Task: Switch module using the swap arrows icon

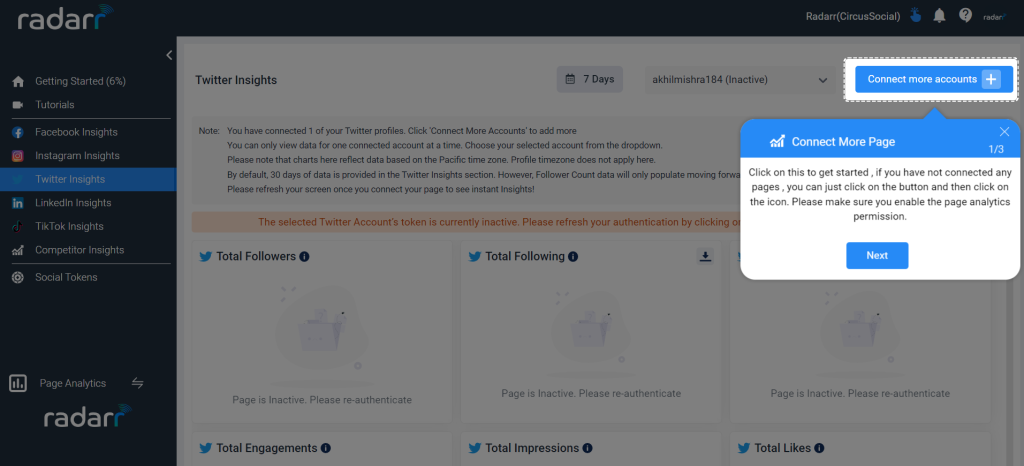Action: coord(137,383)
